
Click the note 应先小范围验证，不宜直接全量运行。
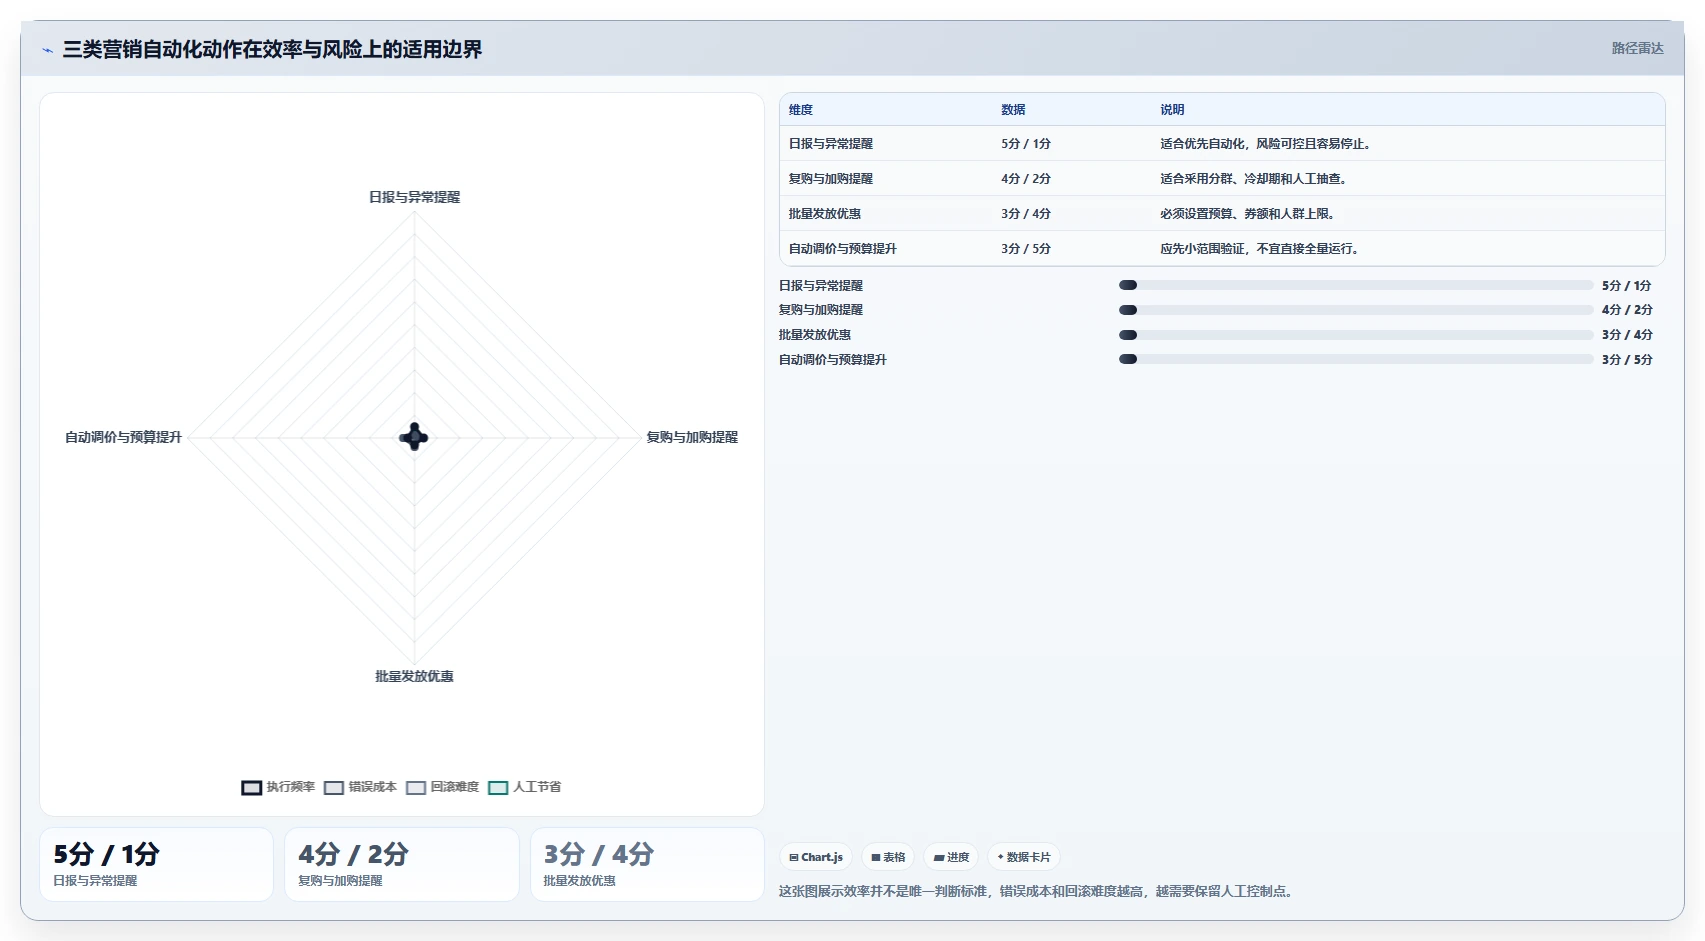(x=1260, y=249)
